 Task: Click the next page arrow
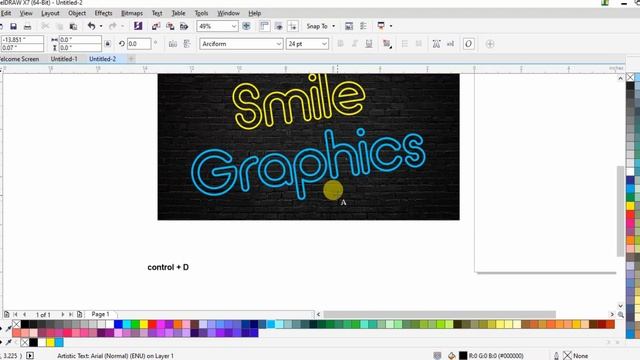point(62,314)
